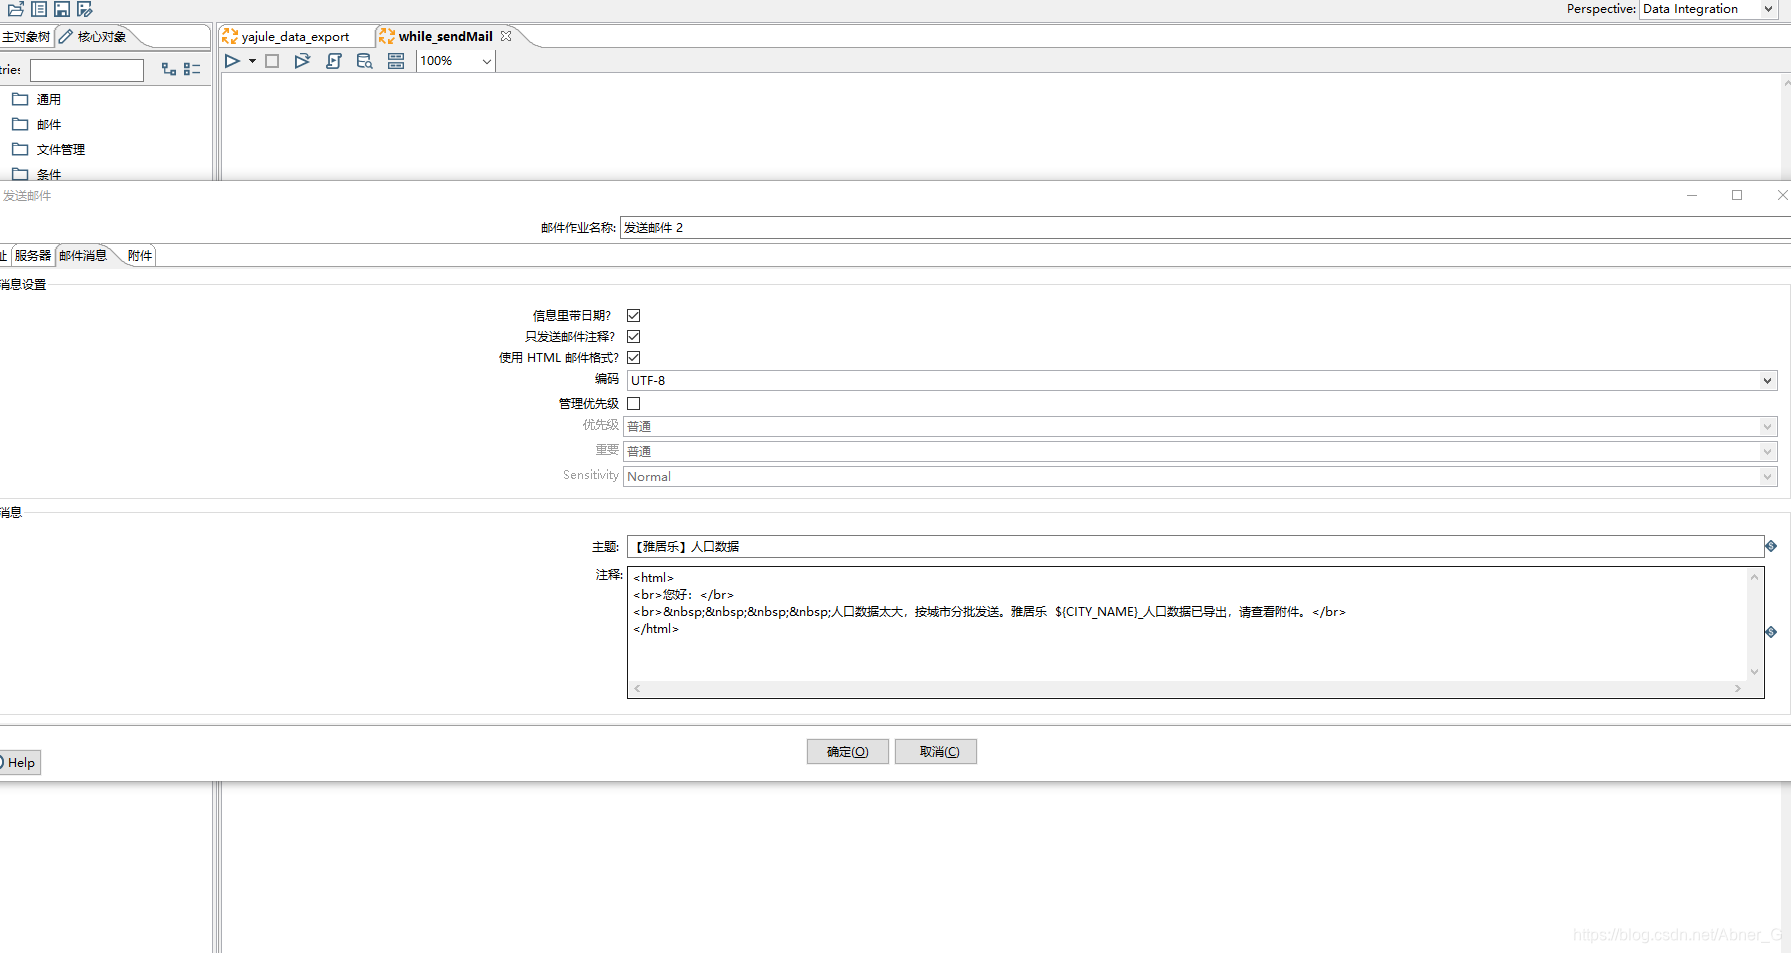The width and height of the screenshot is (1791, 953).
Task: Open the 服务器 tab in the dialog
Action: pyautogui.click(x=32, y=255)
